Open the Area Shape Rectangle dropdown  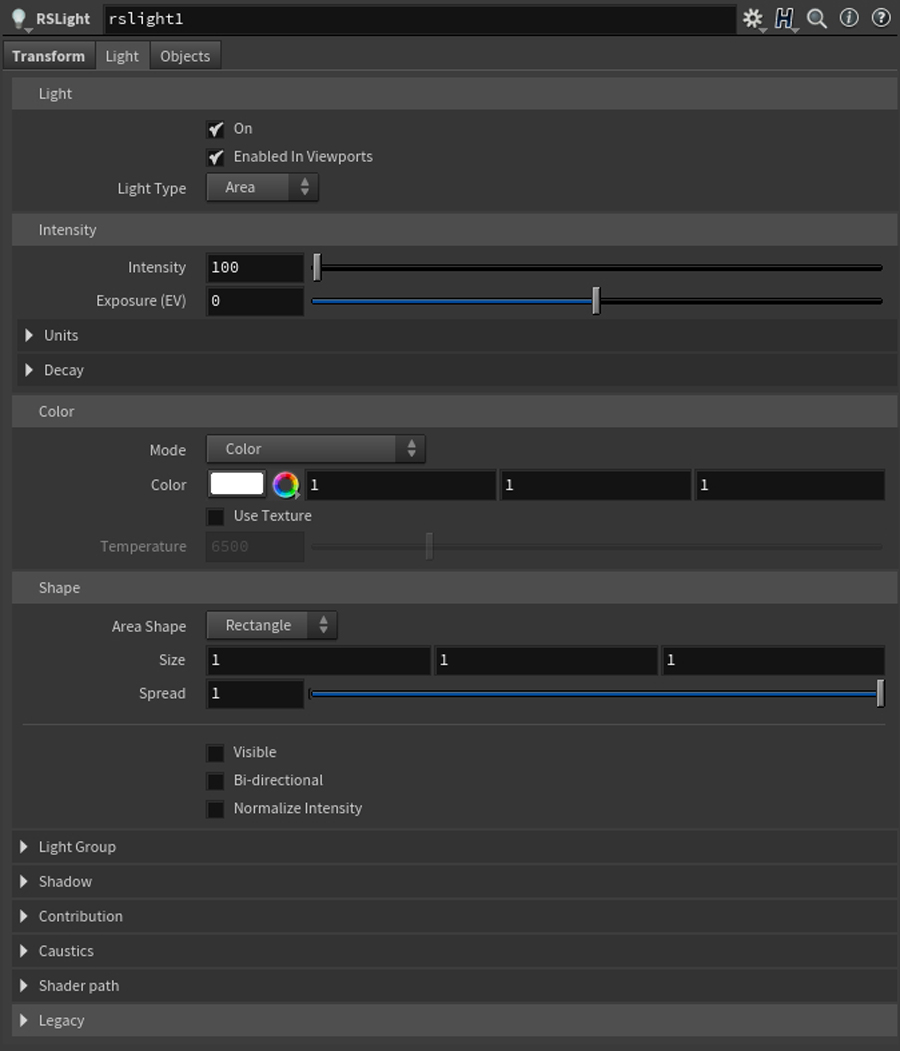272,625
